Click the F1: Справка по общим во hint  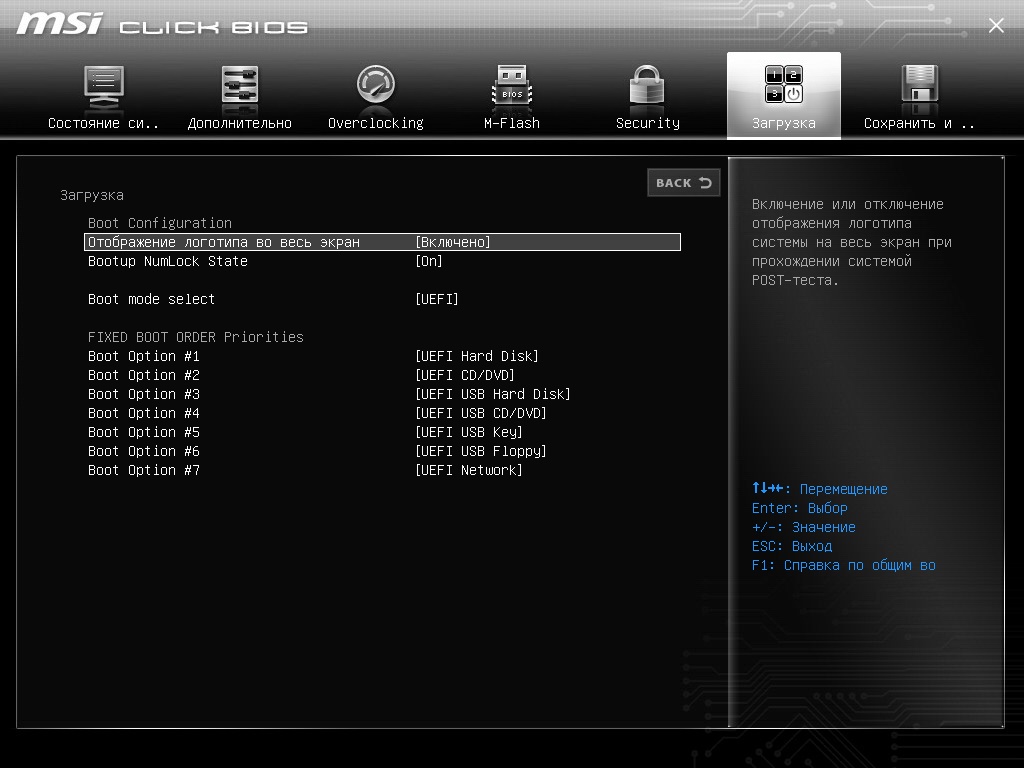coord(844,565)
